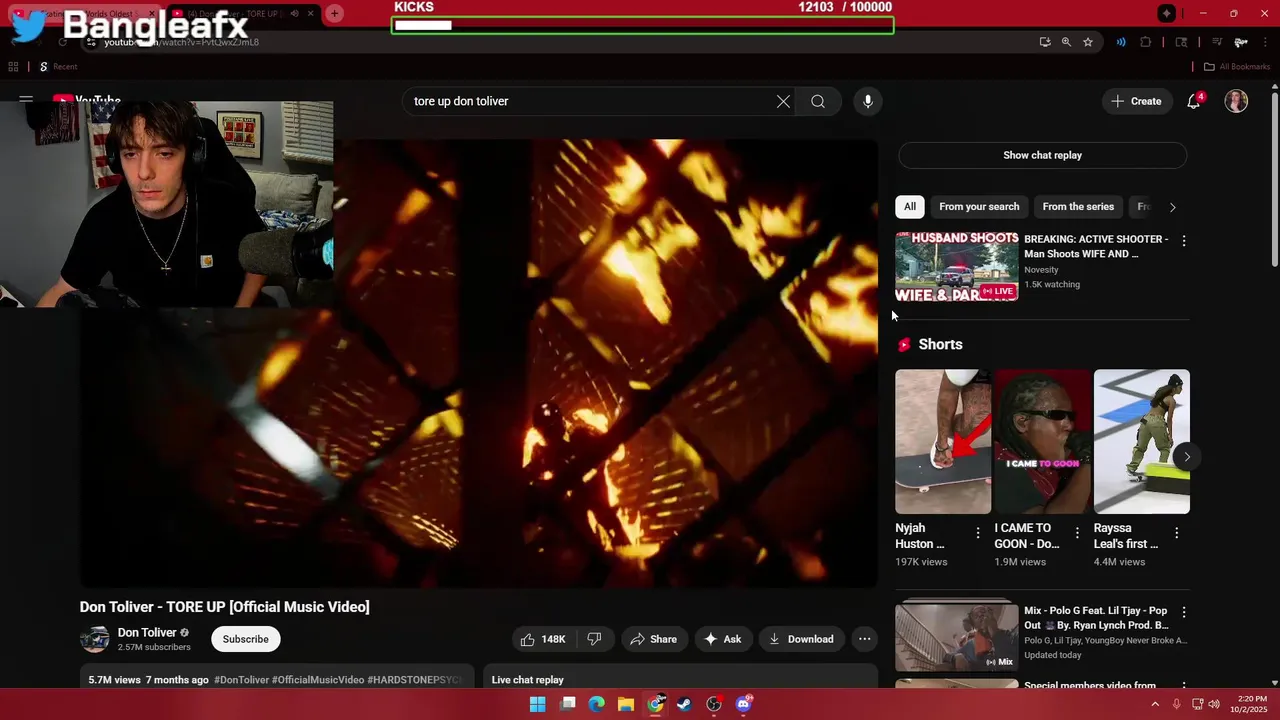The height and width of the screenshot is (720, 1280).
Task: Click the Mix - Polo G title
Action: click(x=1096, y=618)
